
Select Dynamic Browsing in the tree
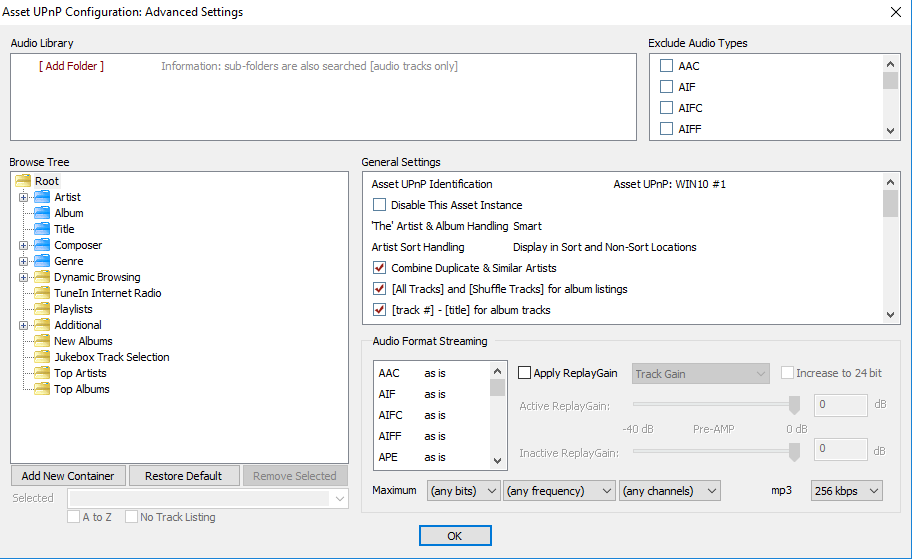click(x=97, y=277)
